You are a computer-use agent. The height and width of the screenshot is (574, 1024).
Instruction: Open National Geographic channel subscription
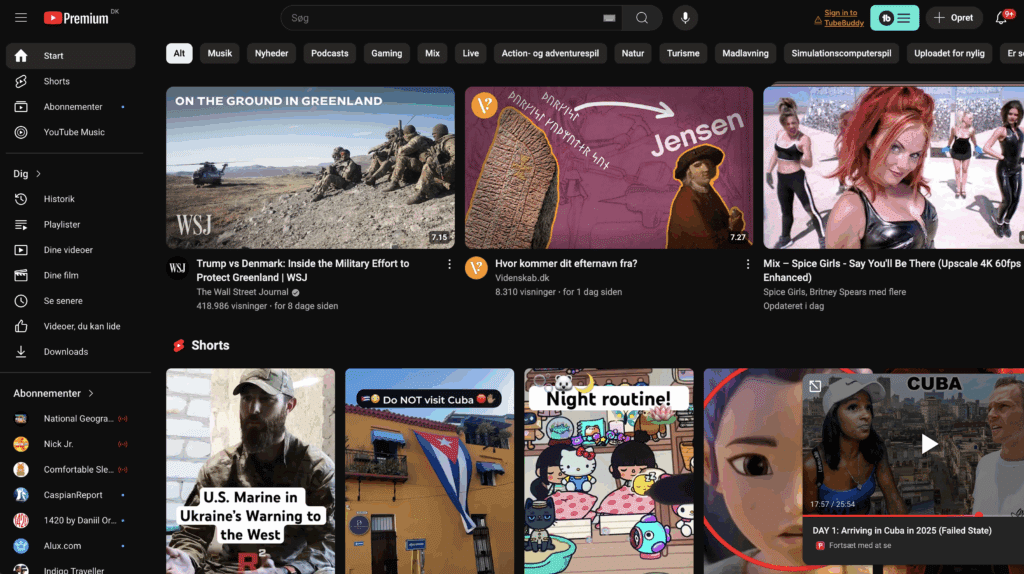pos(71,419)
